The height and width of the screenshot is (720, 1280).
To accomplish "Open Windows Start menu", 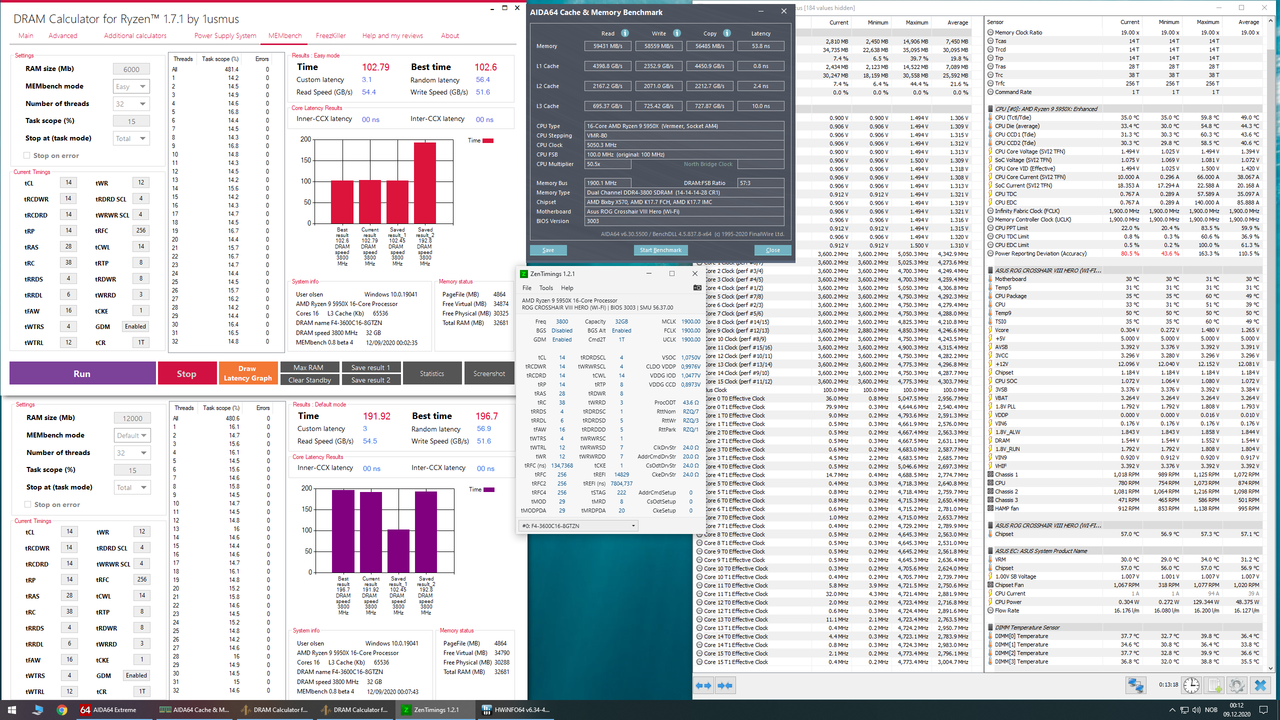I will click(x=11, y=709).
